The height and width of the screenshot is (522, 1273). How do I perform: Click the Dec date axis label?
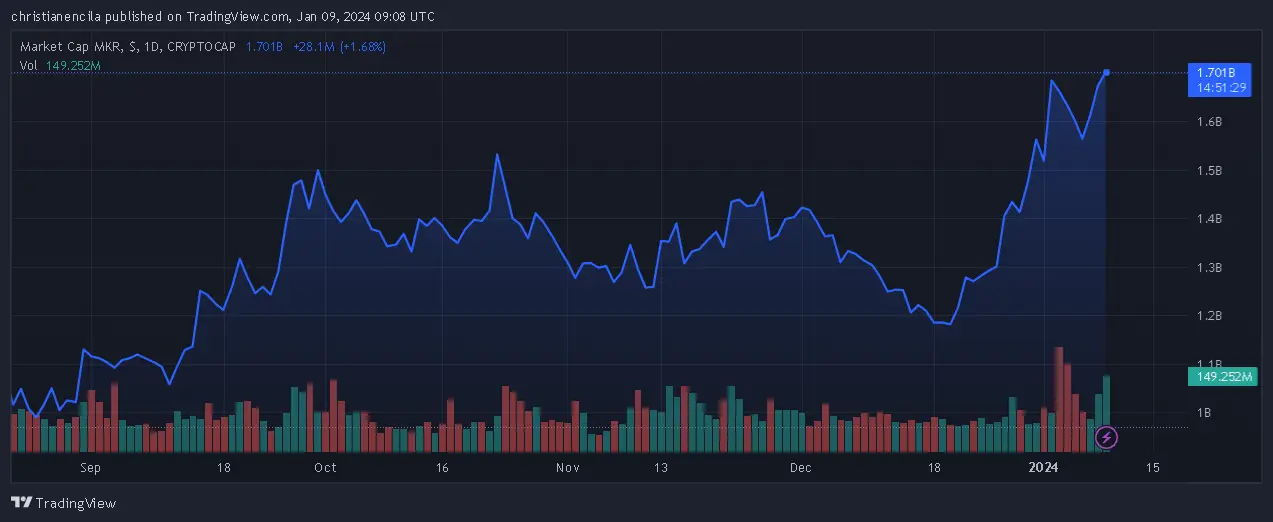coord(800,467)
